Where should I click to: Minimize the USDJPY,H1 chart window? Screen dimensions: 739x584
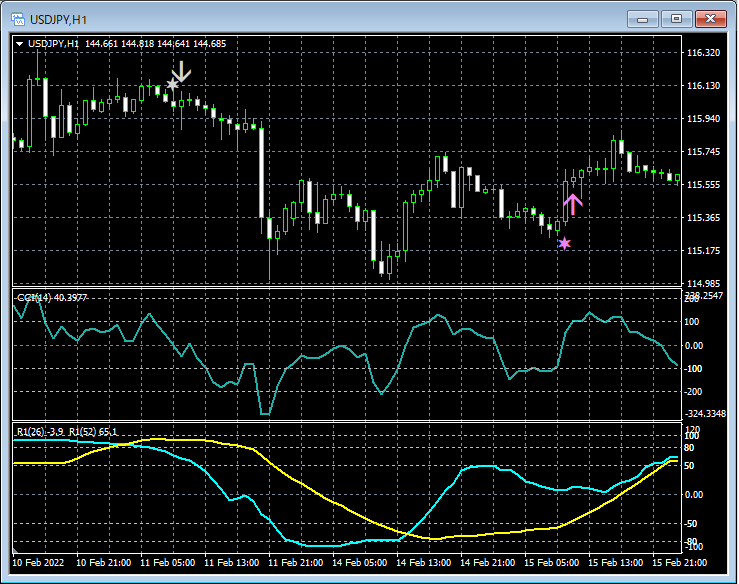pyautogui.click(x=642, y=18)
